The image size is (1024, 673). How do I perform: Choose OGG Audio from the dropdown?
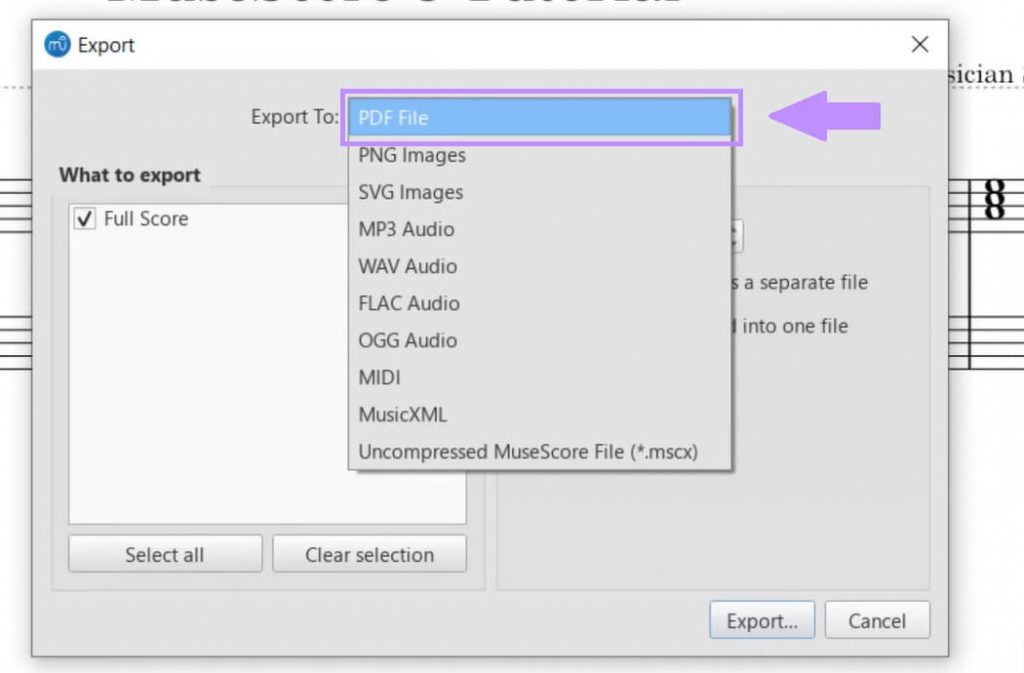coord(407,340)
